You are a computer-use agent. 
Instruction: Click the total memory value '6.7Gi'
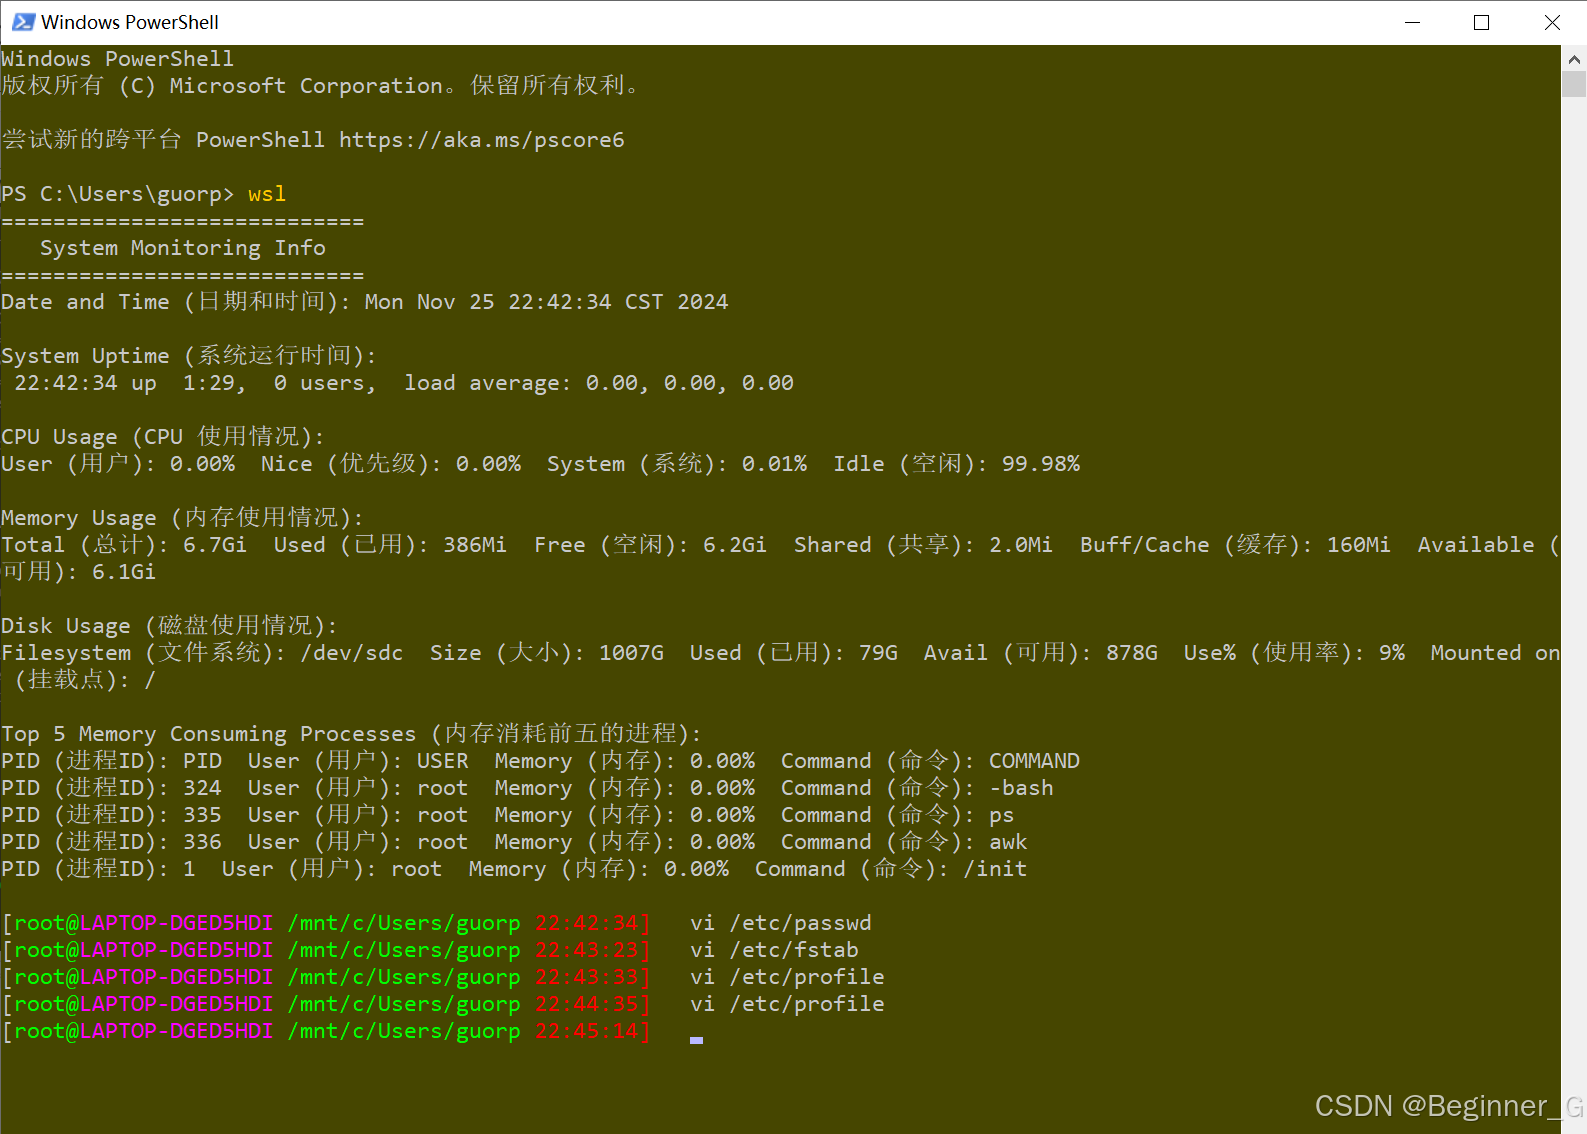click(215, 545)
